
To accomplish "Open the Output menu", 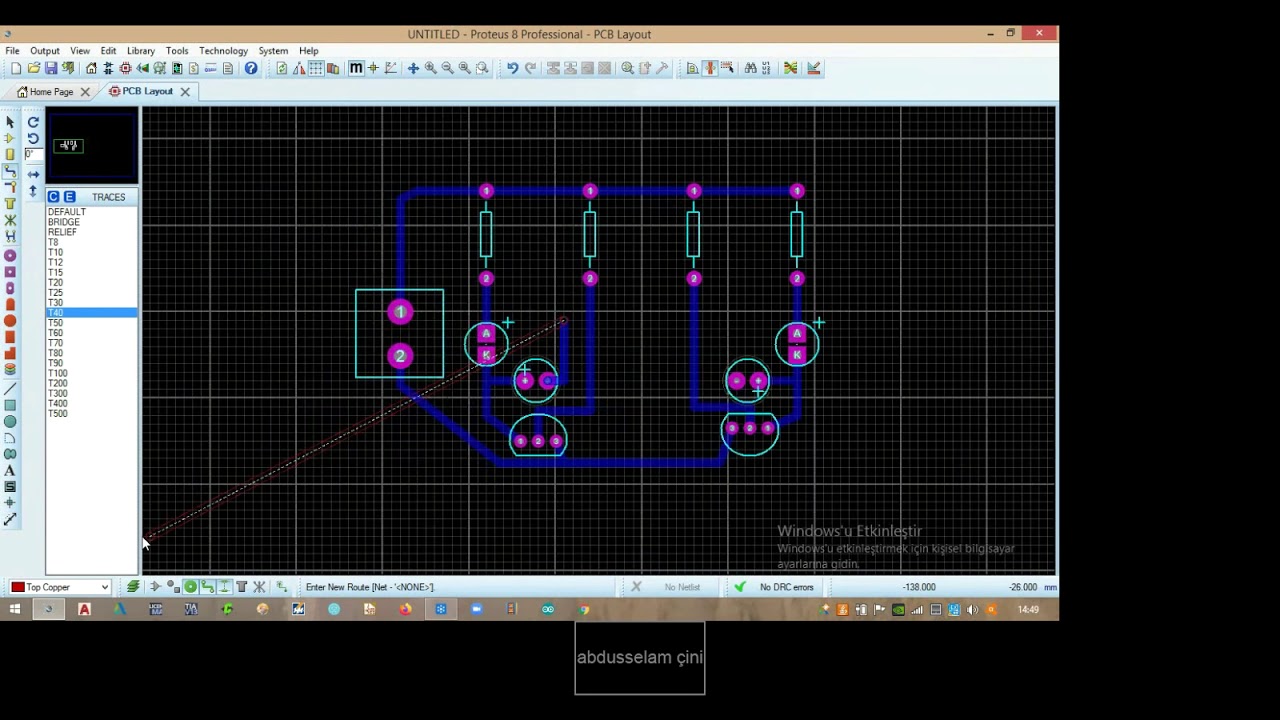I will pos(45,51).
